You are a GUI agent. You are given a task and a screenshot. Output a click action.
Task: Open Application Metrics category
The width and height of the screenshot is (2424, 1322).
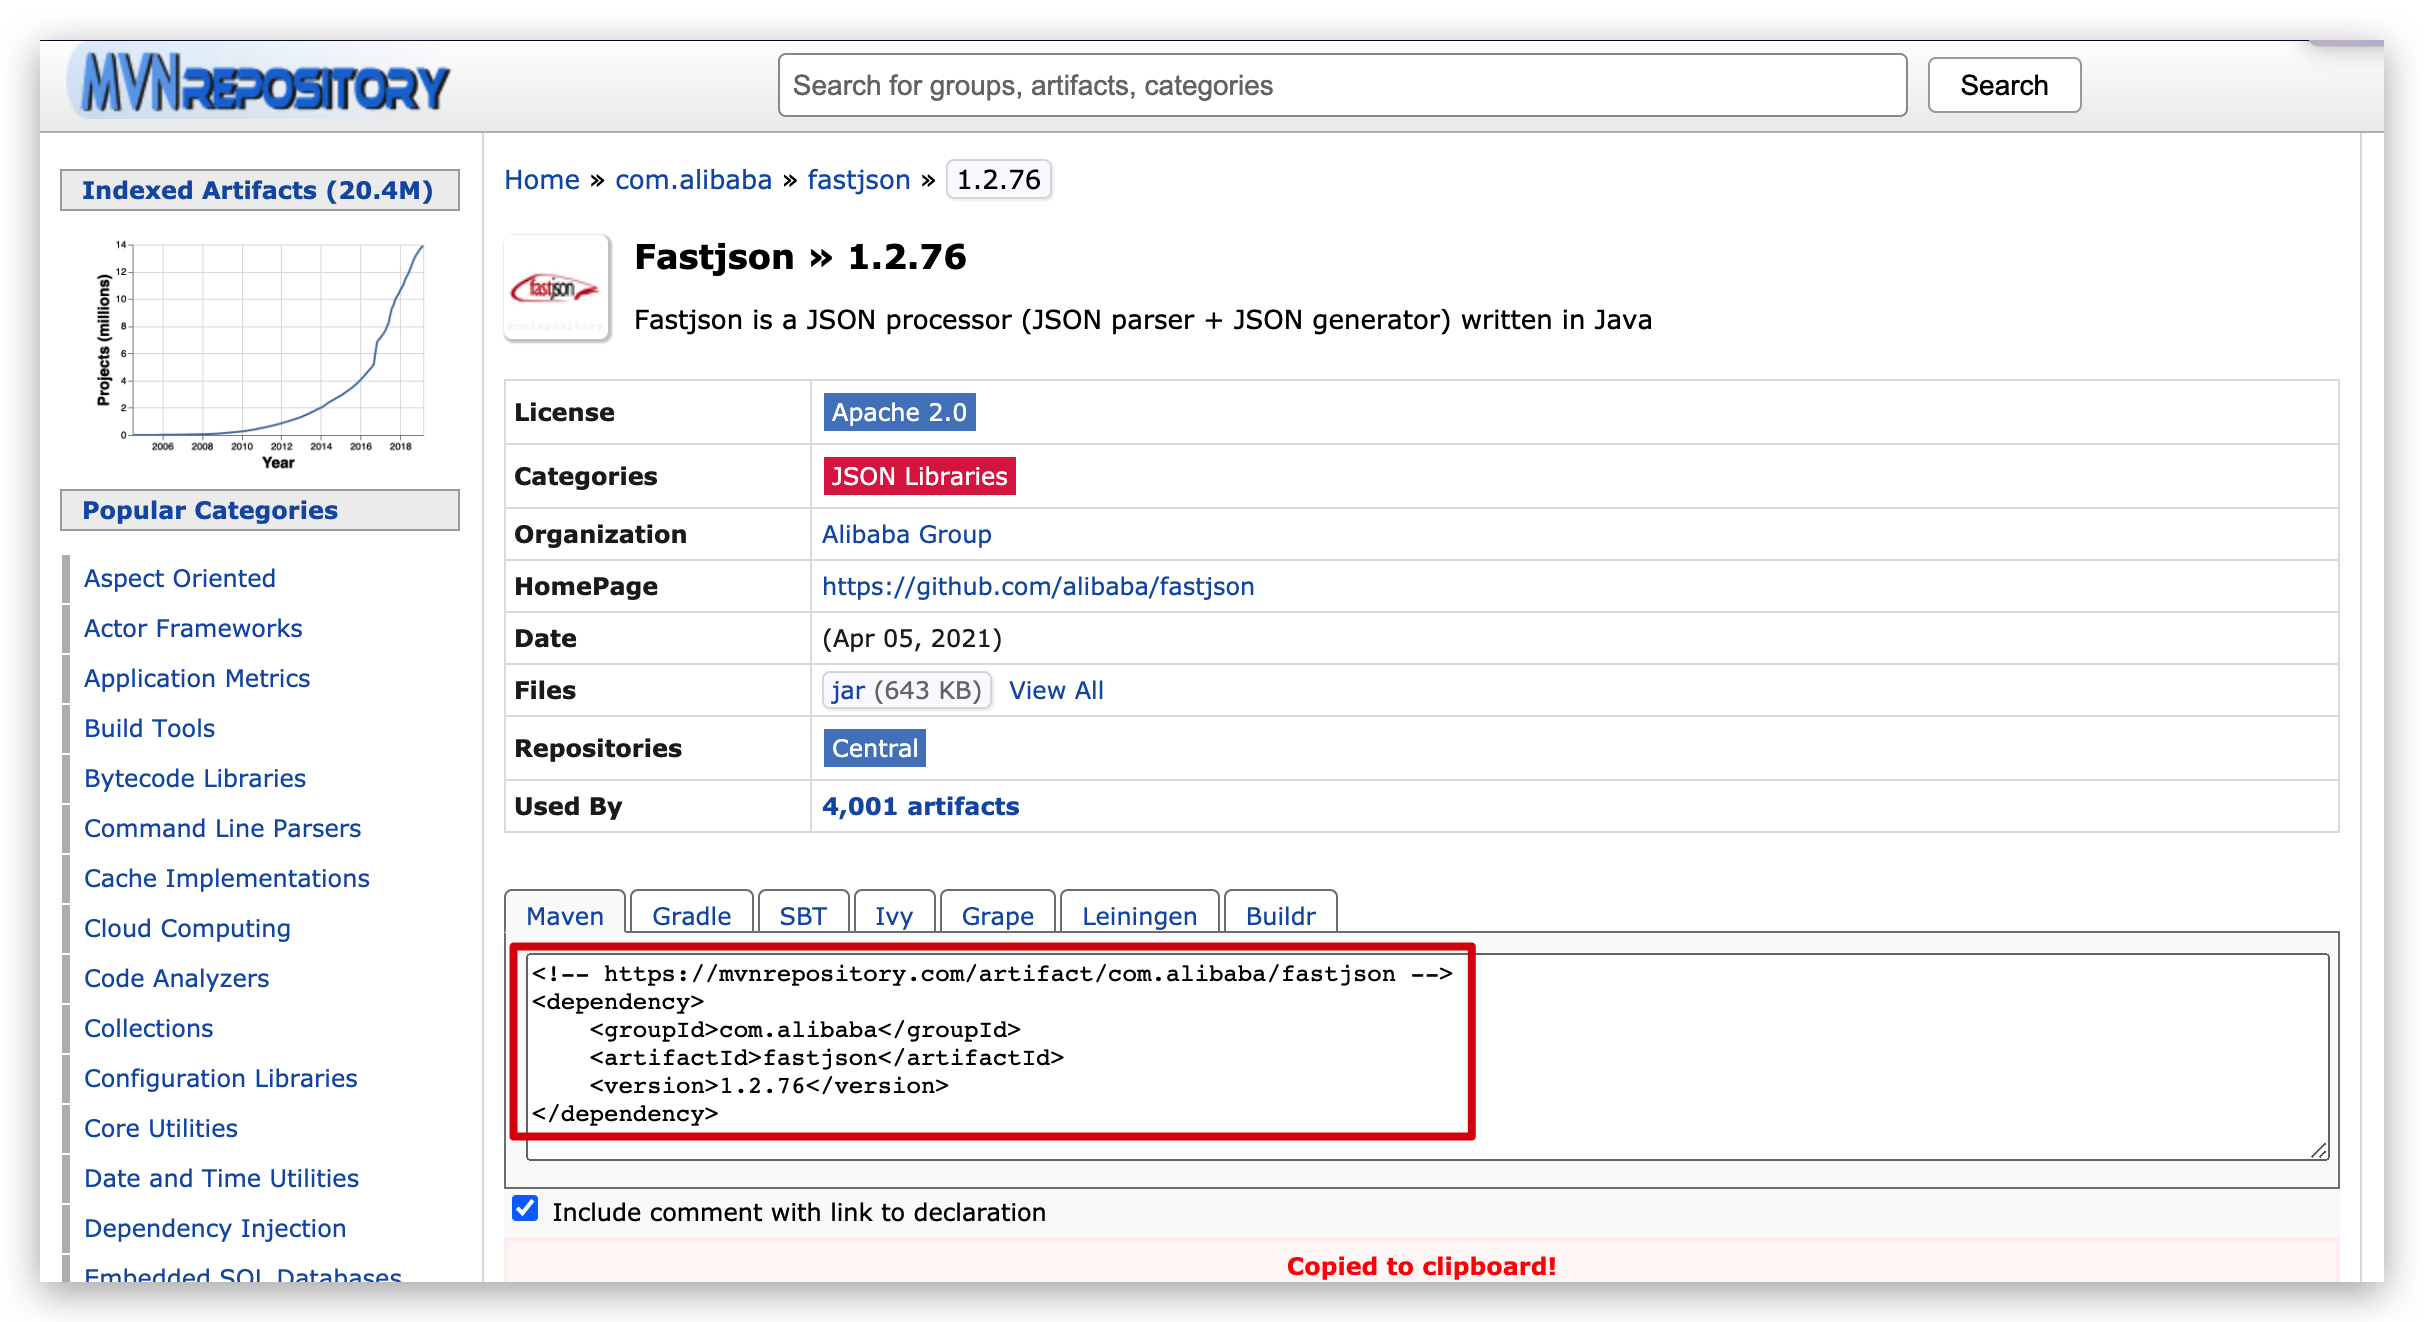point(197,678)
